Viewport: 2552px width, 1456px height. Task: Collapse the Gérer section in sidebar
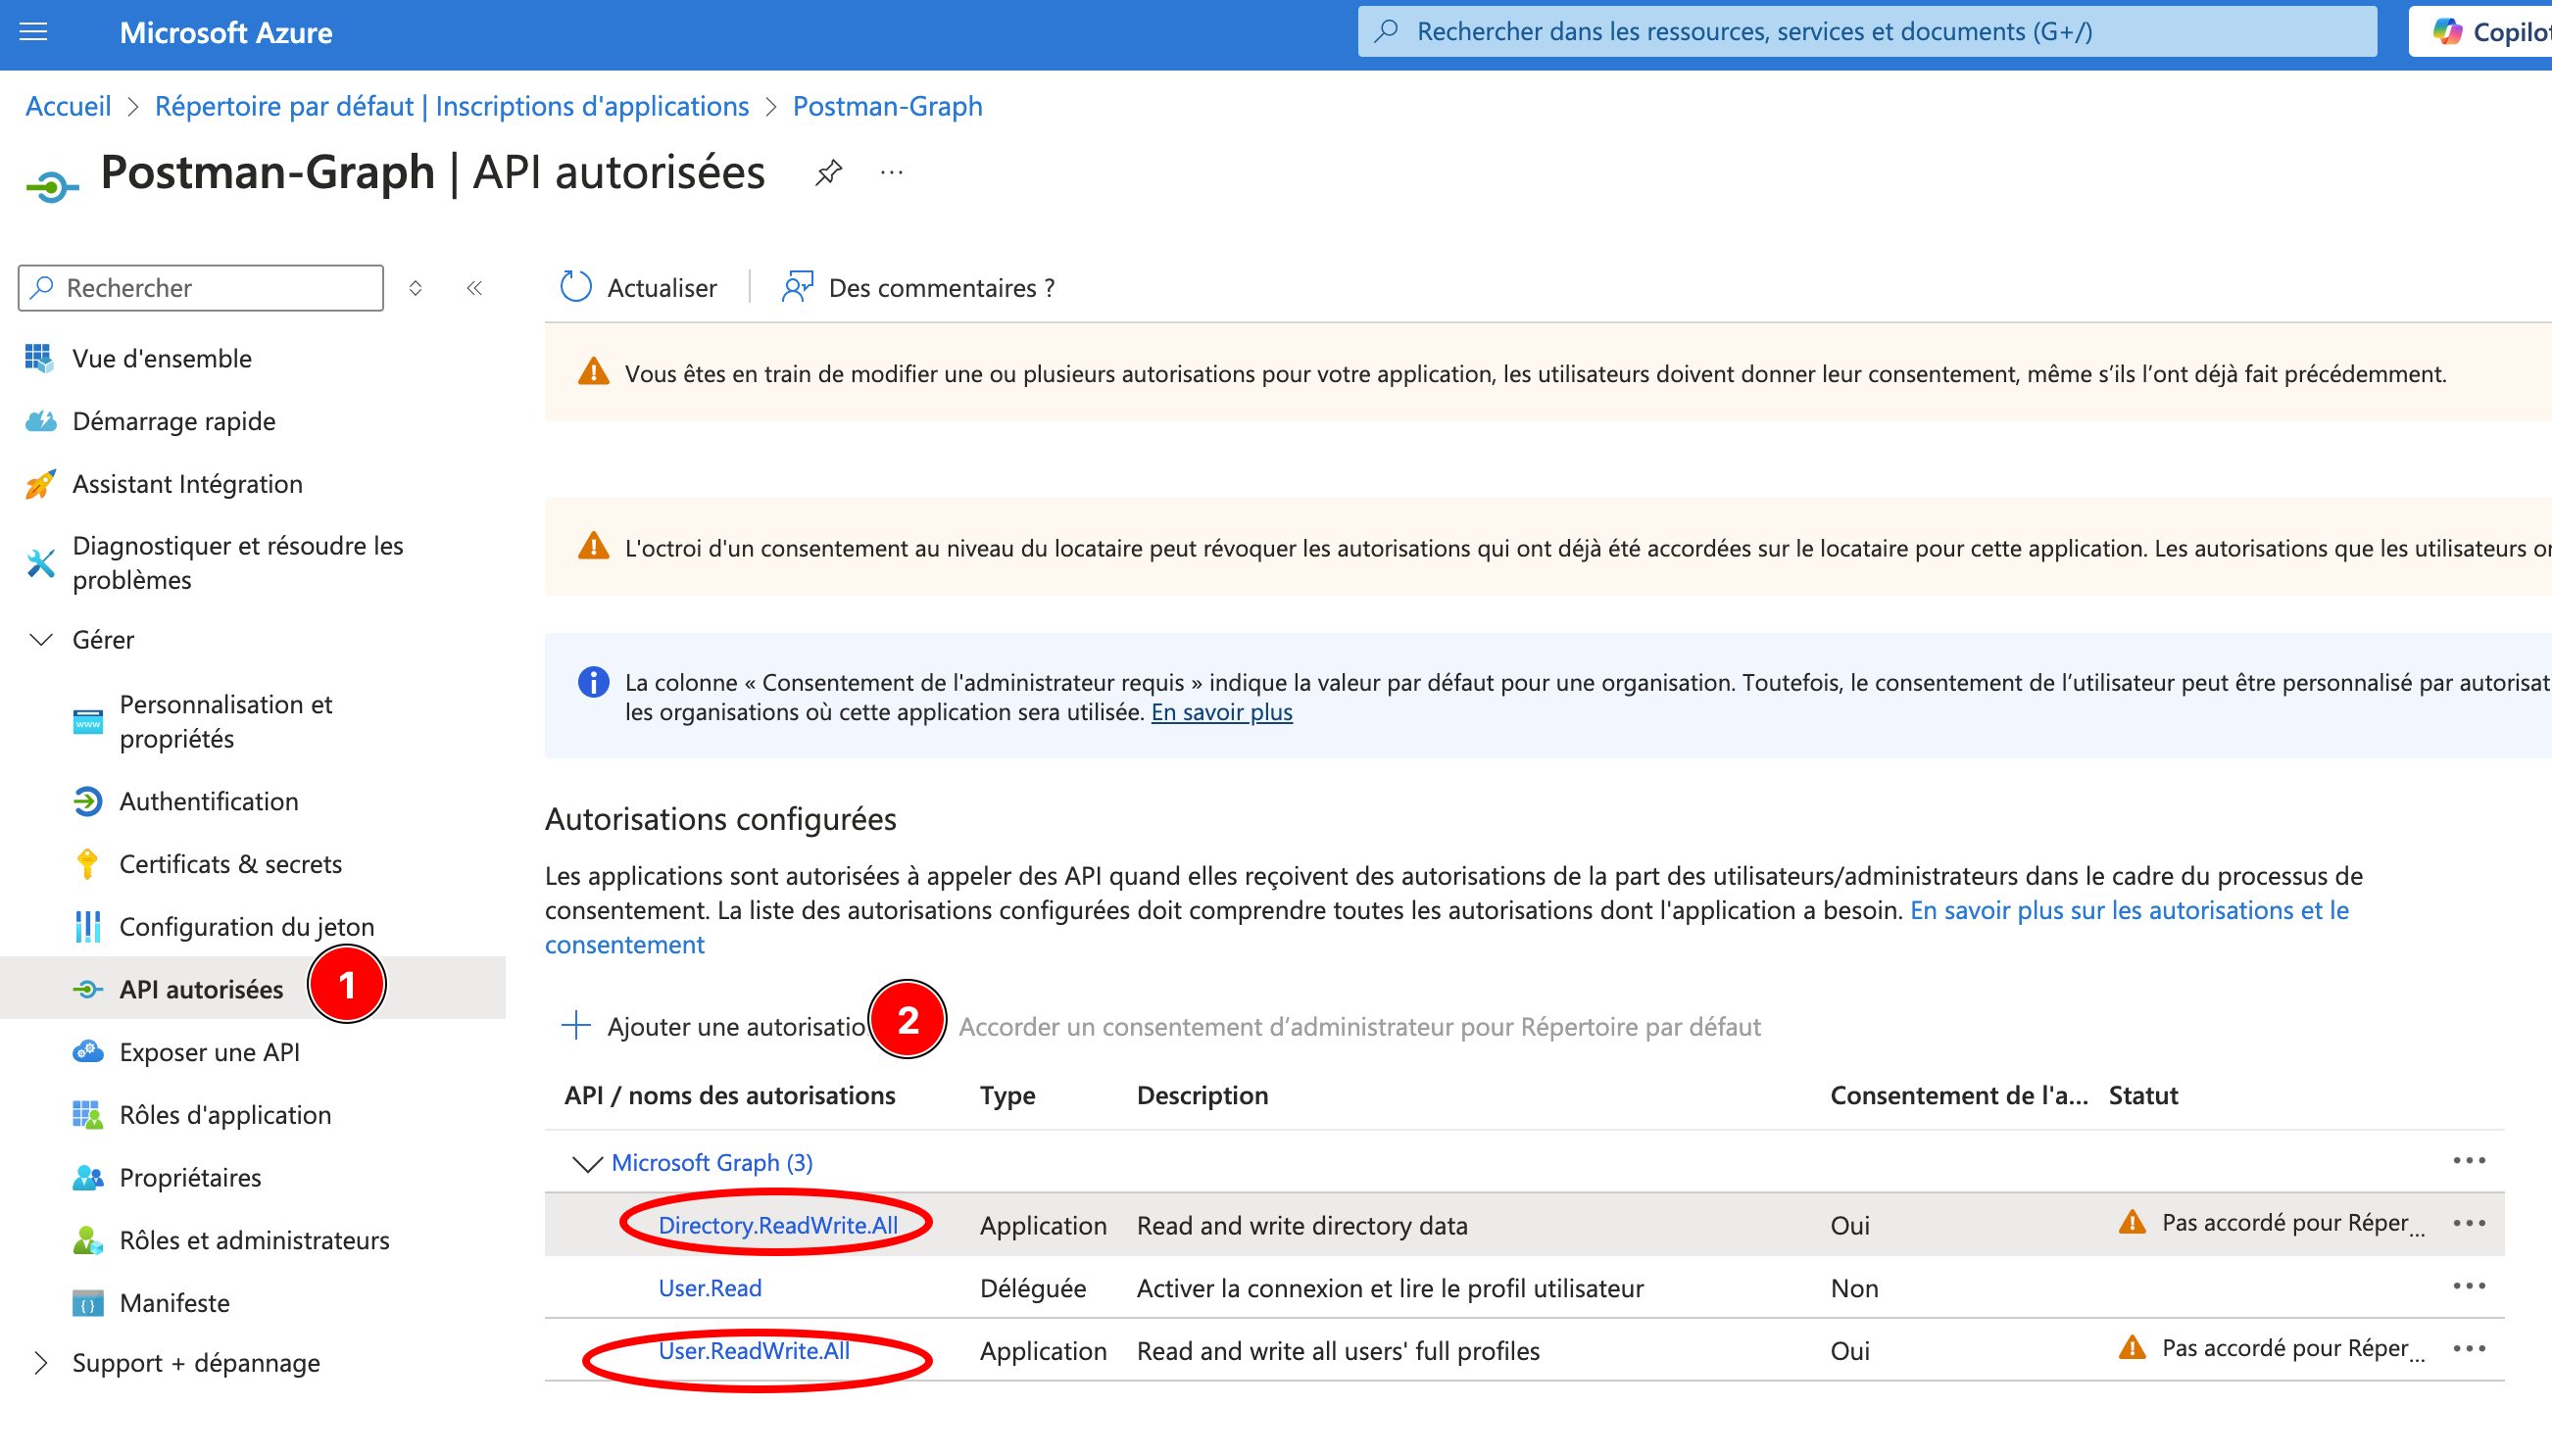[x=41, y=639]
